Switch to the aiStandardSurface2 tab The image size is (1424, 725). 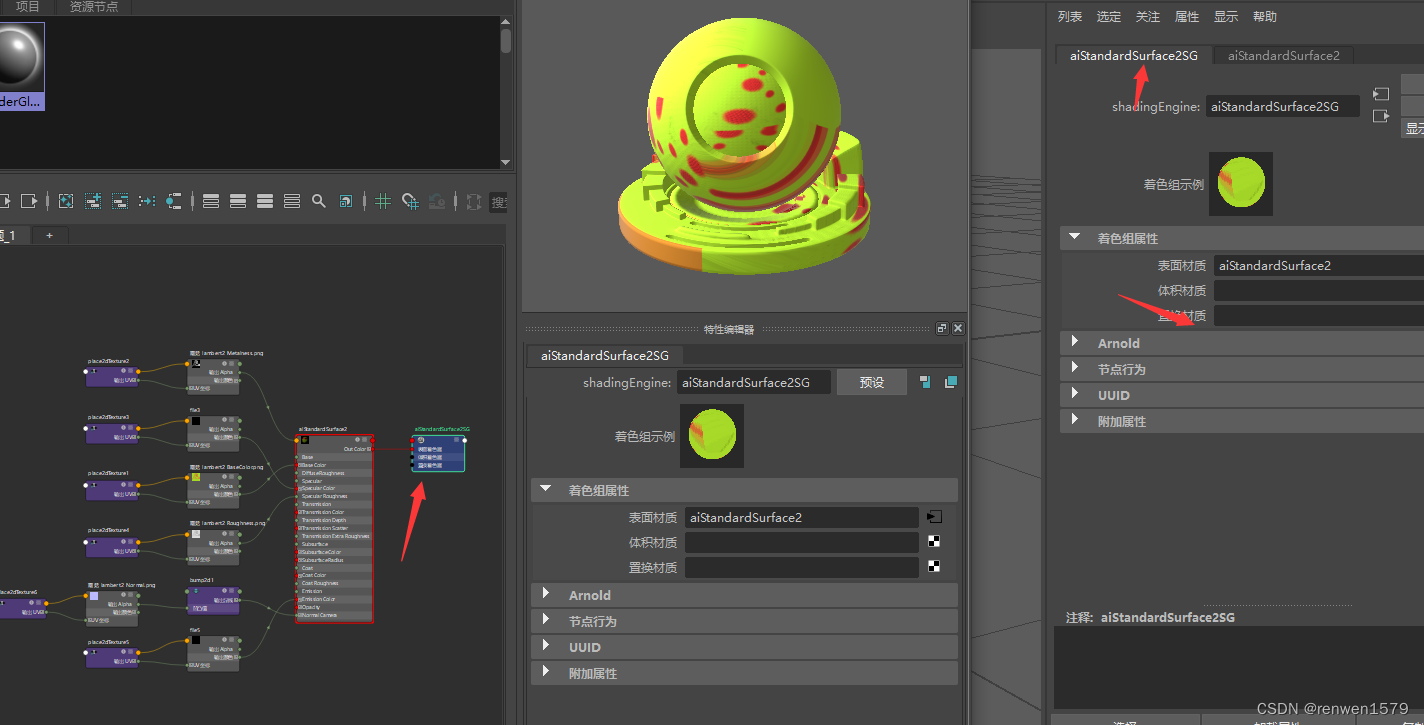coord(1283,55)
